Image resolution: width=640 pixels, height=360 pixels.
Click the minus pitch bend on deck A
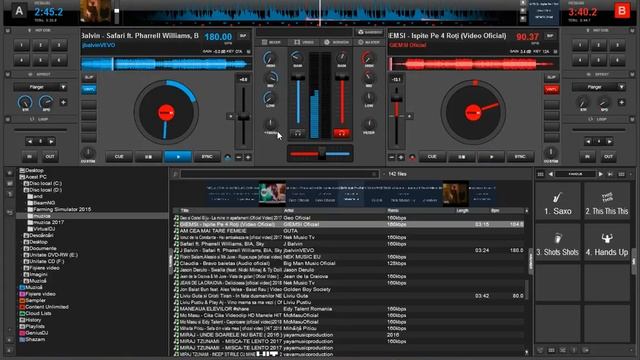pyautogui.click(x=239, y=157)
